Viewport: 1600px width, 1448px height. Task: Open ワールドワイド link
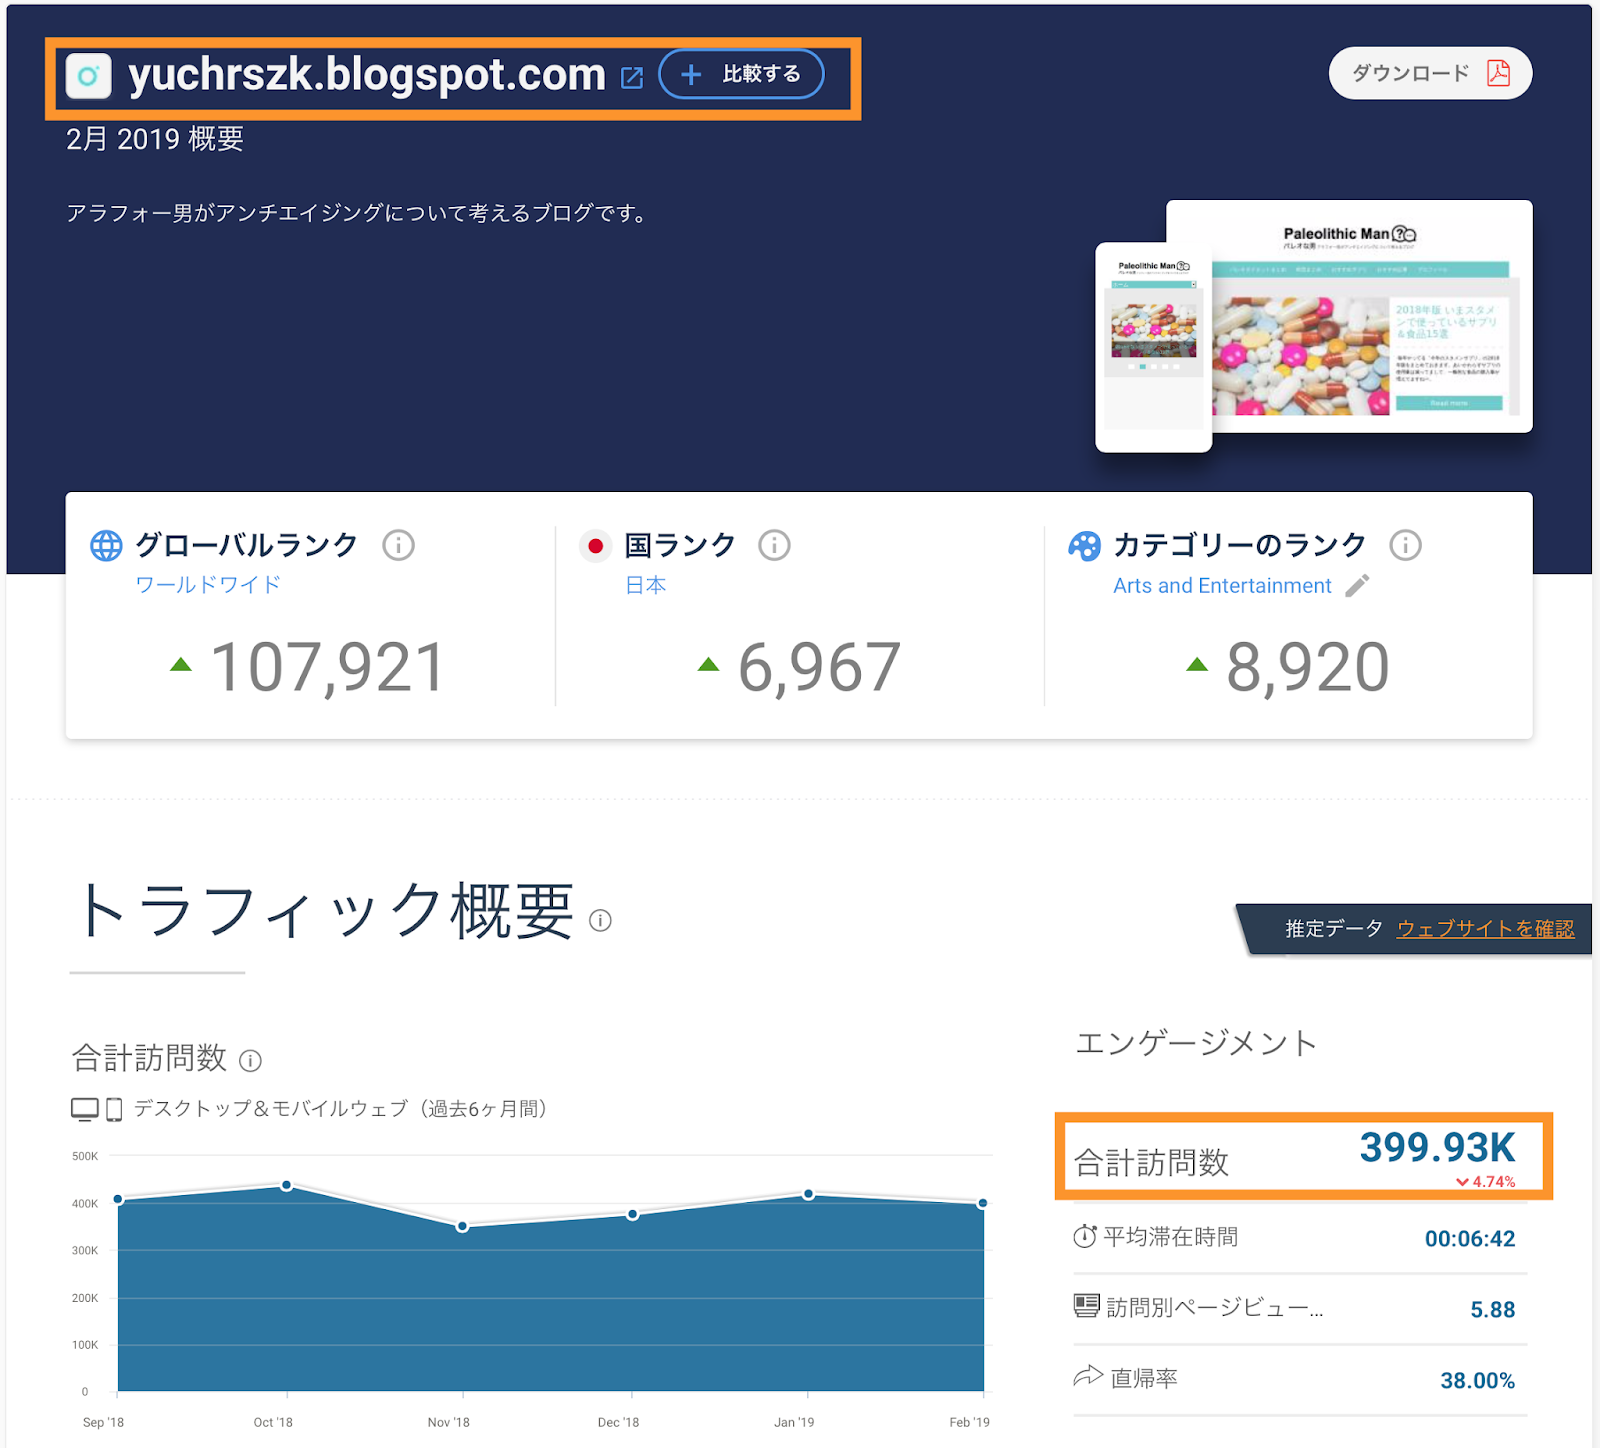click(x=208, y=585)
